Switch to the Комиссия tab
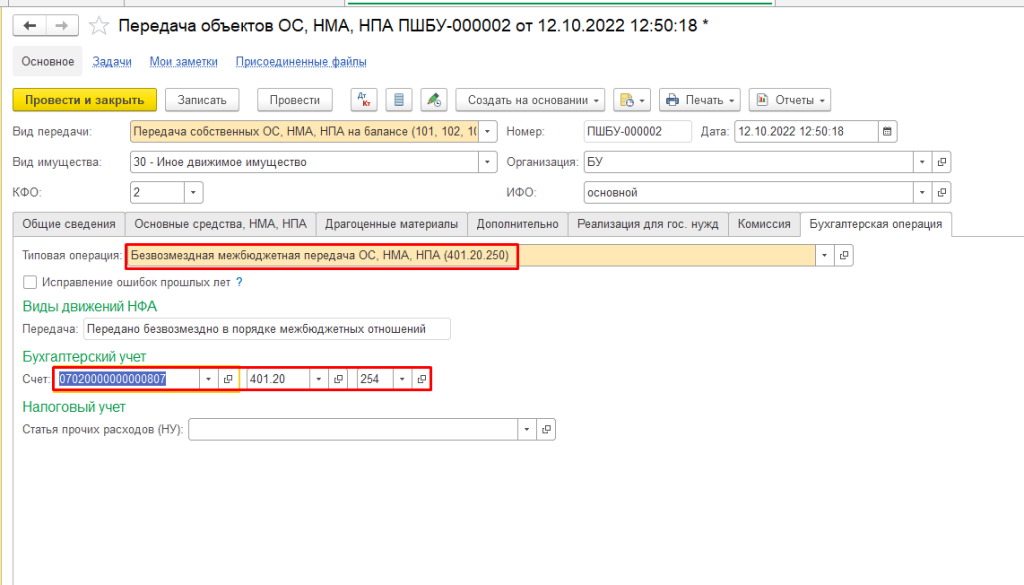This screenshot has width=1024, height=585. coord(764,224)
